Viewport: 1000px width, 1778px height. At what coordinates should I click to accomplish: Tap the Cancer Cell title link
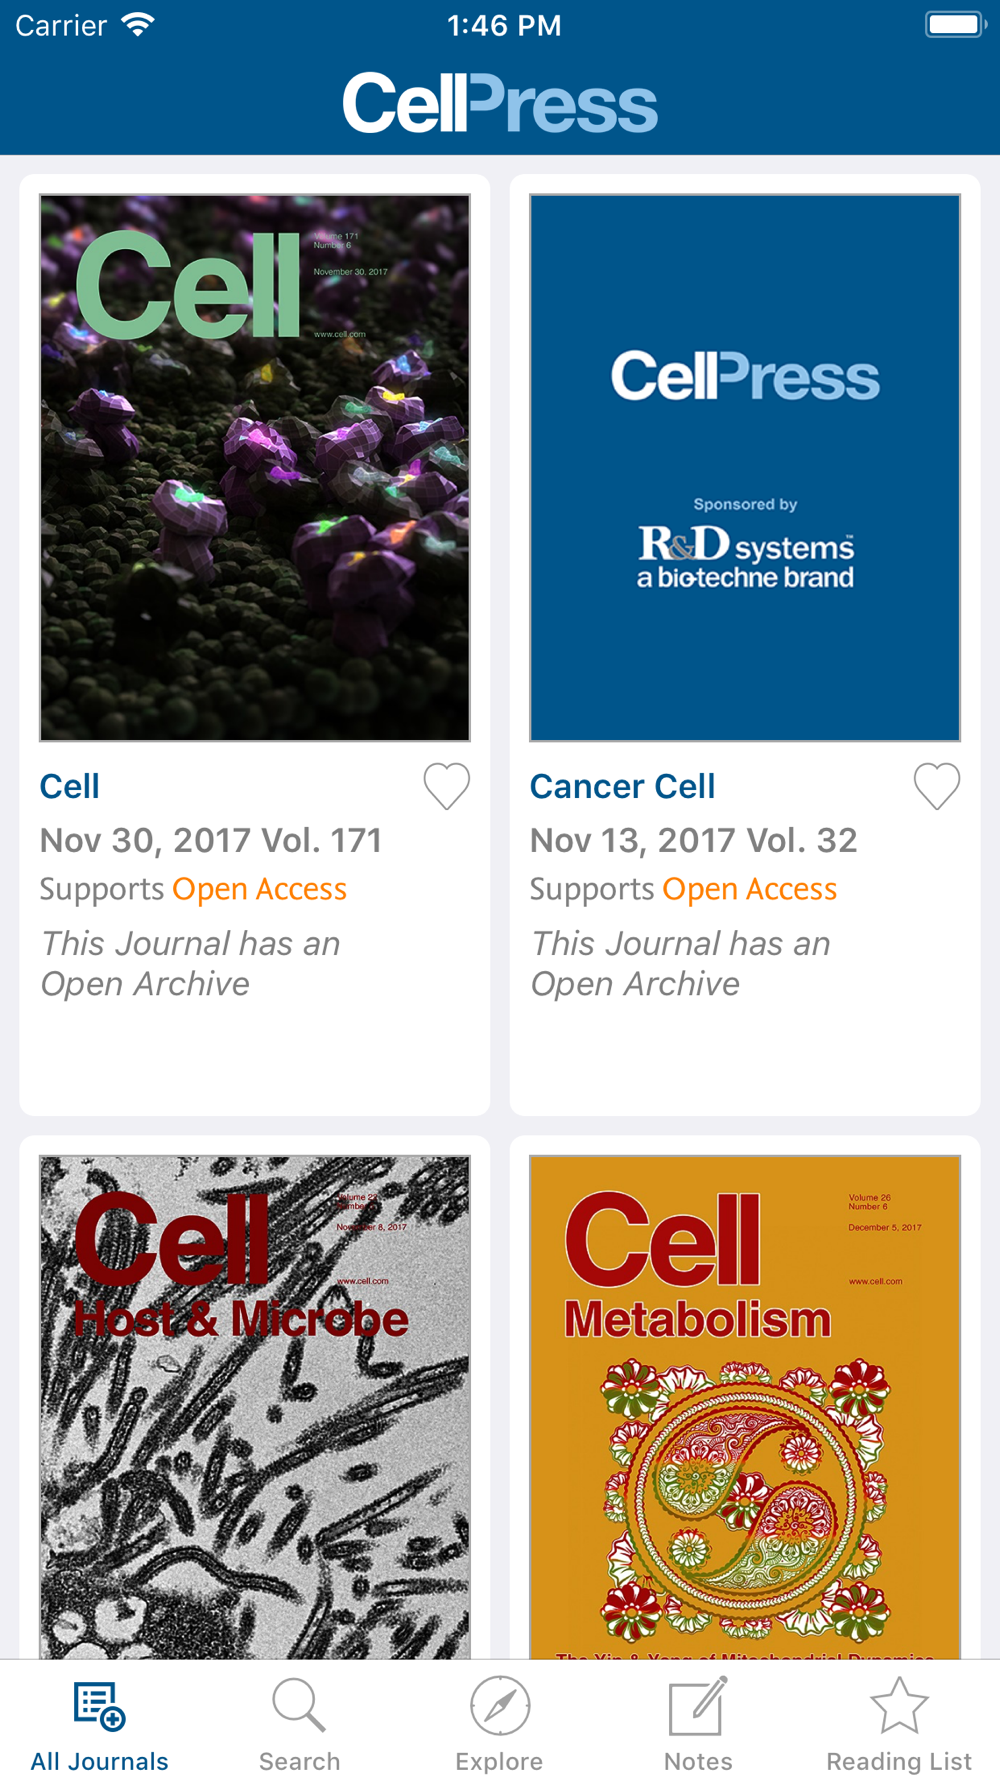[622, 787]
